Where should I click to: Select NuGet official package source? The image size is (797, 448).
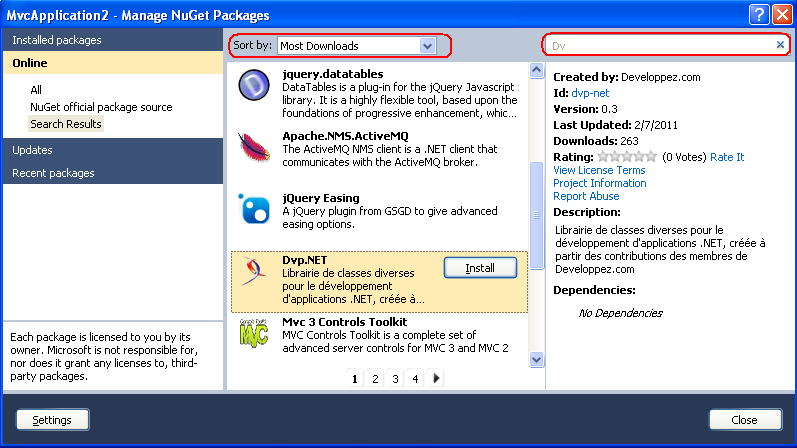click(101, 107)
